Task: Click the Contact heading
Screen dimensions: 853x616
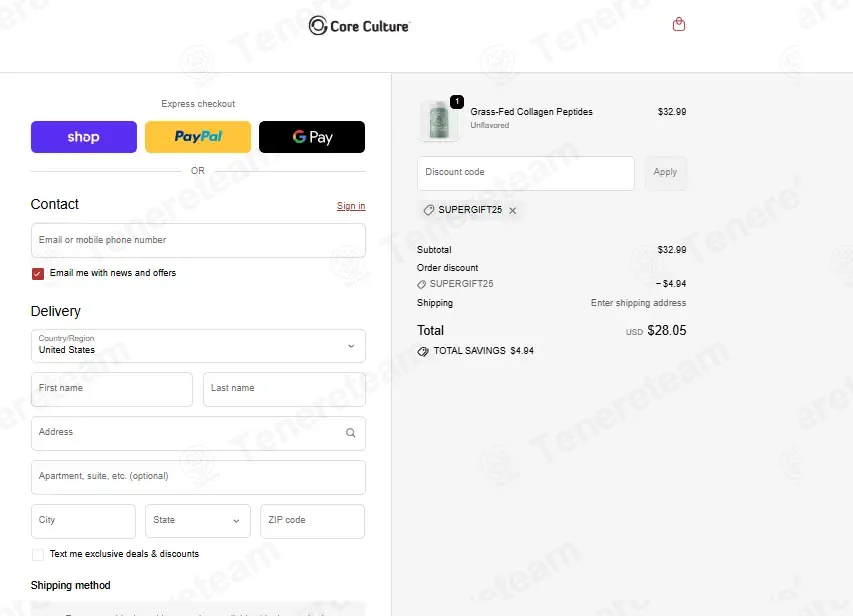Action: (54, 204)
